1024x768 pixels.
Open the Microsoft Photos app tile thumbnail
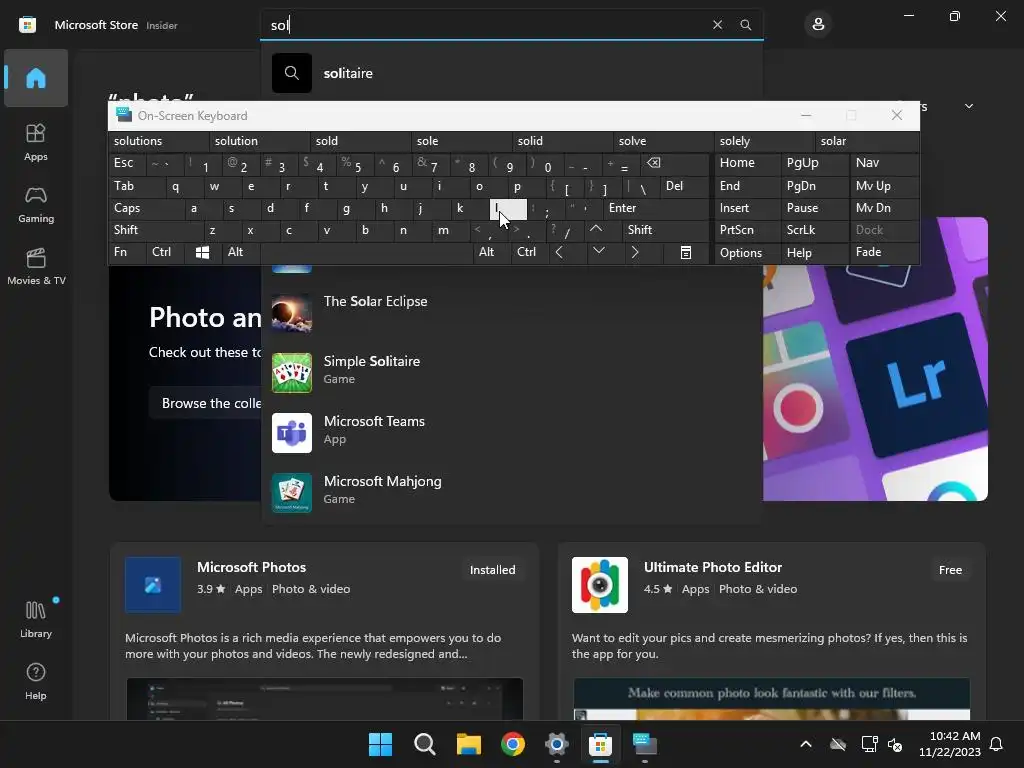coord(153,585)
